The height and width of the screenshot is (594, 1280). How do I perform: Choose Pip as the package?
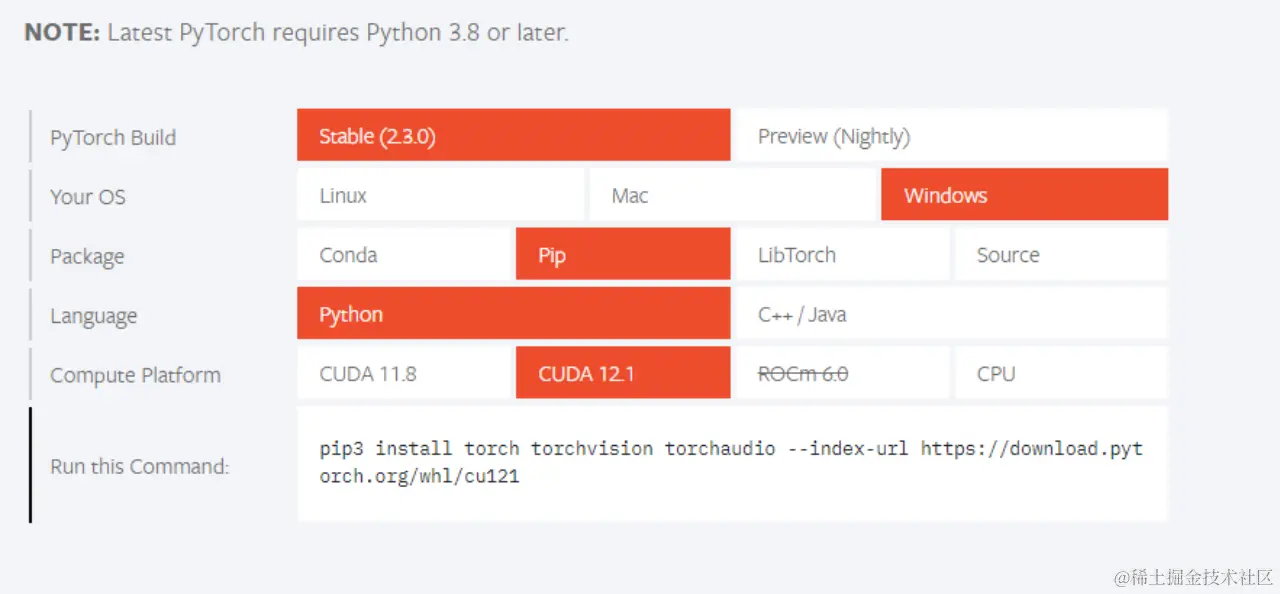coord(623,254)
